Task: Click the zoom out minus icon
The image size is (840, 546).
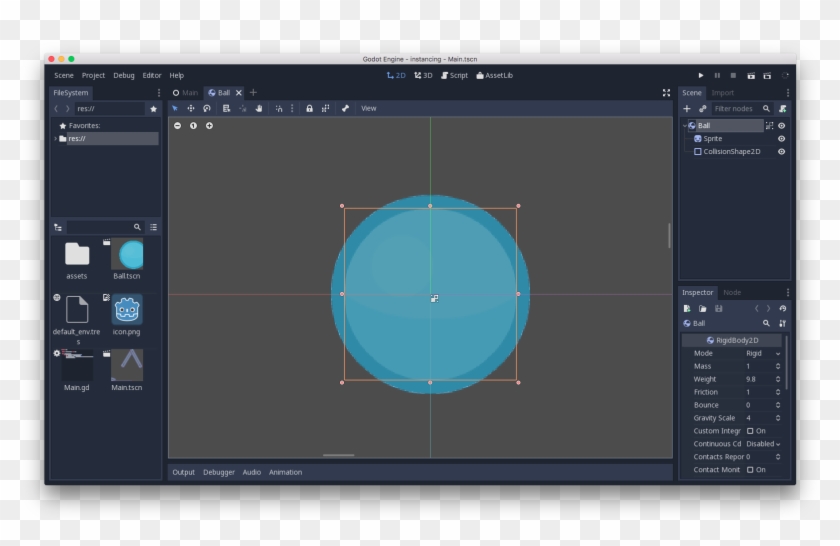Action: coord(178,126)
